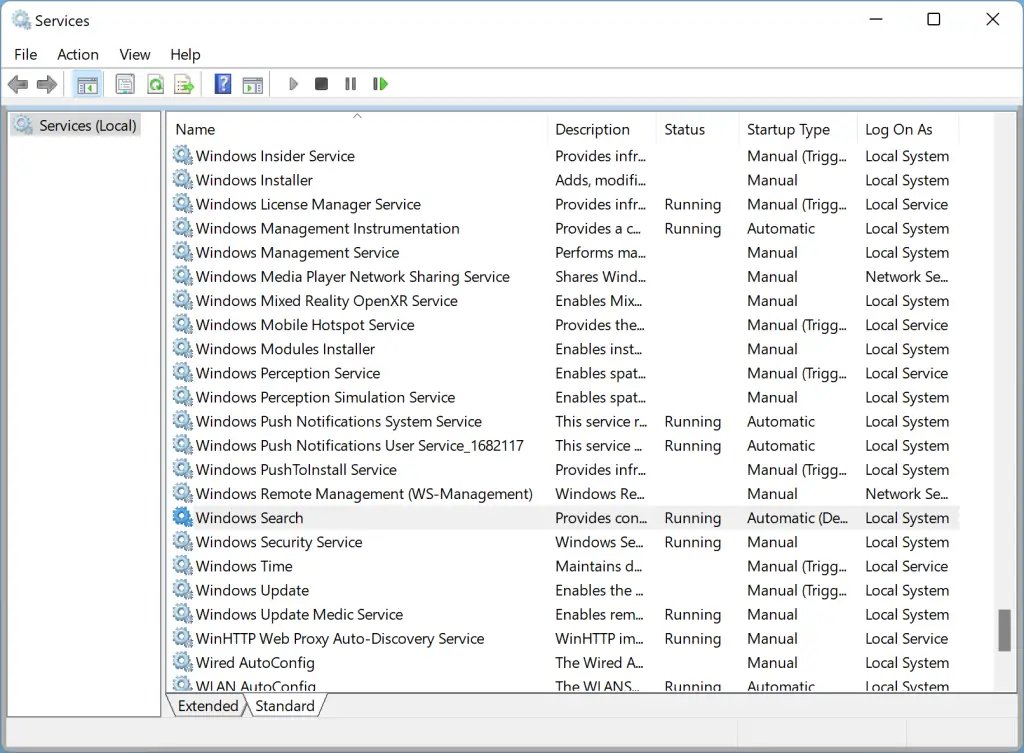This screenshot has height=753, width=1024.
Task: Click gear icon beside Windows Modules Installer
Action: [x=183, y=349]
